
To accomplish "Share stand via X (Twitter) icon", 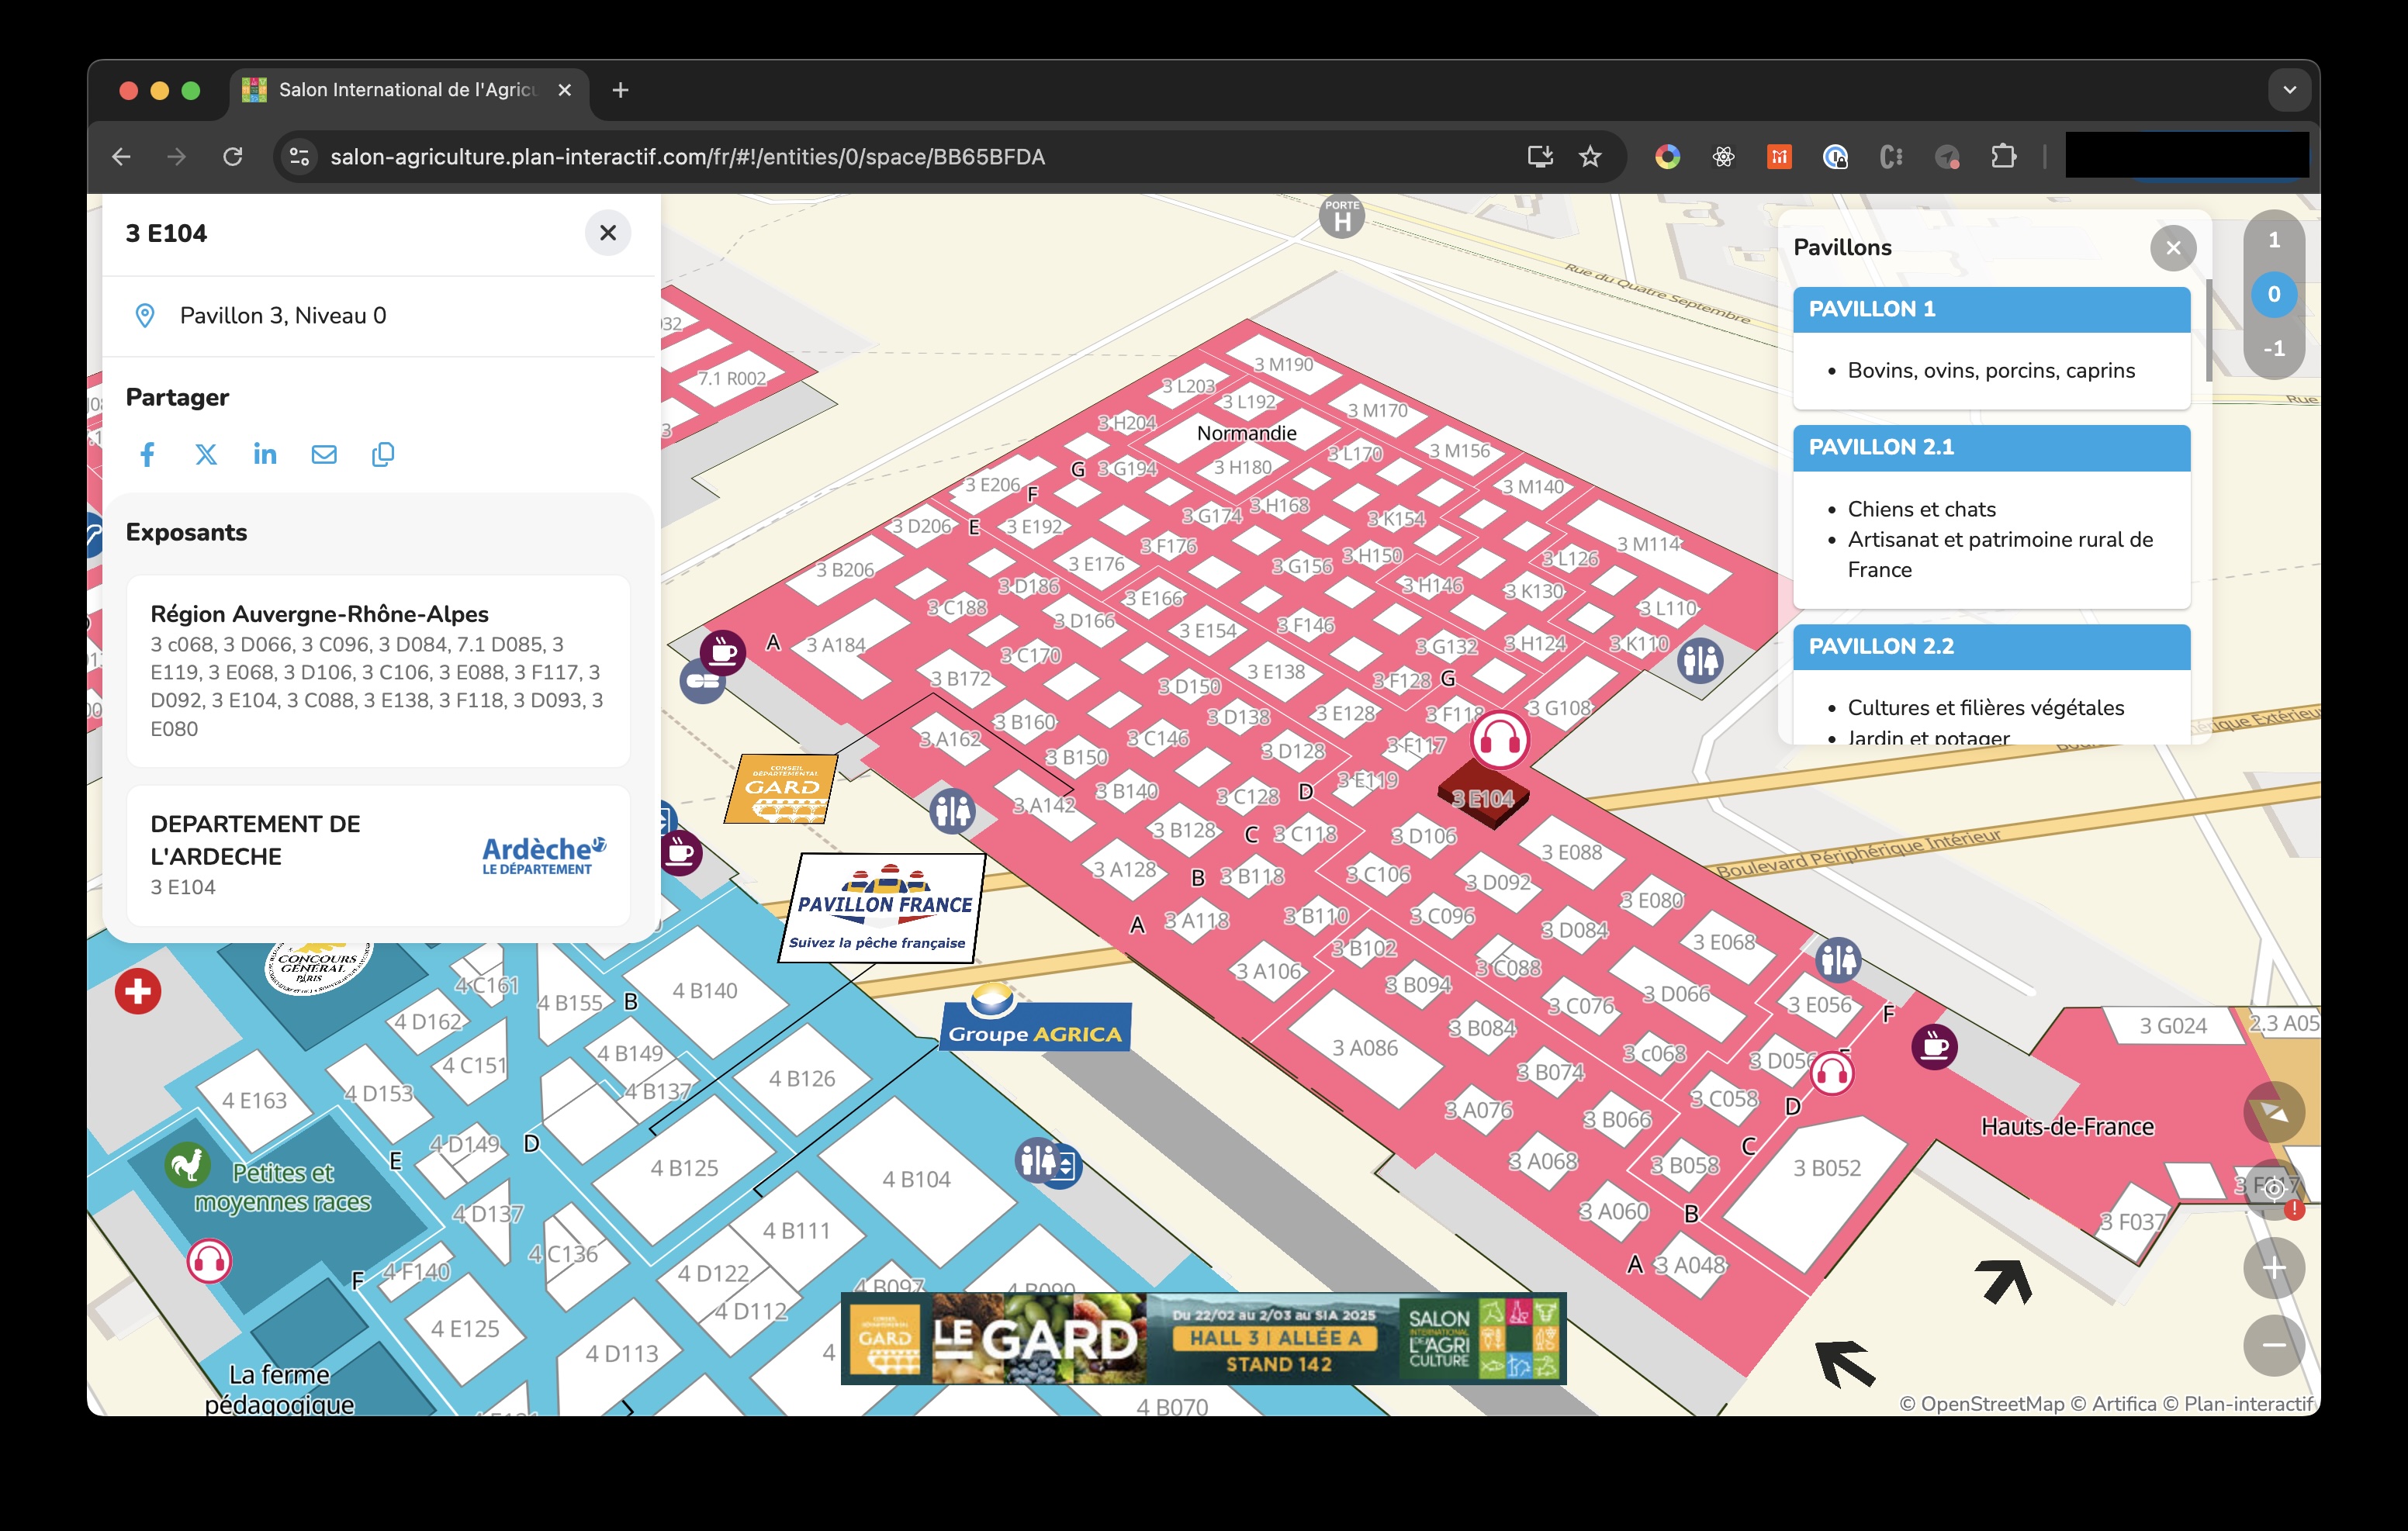I will pyautogui.click(x=206, y=455).
